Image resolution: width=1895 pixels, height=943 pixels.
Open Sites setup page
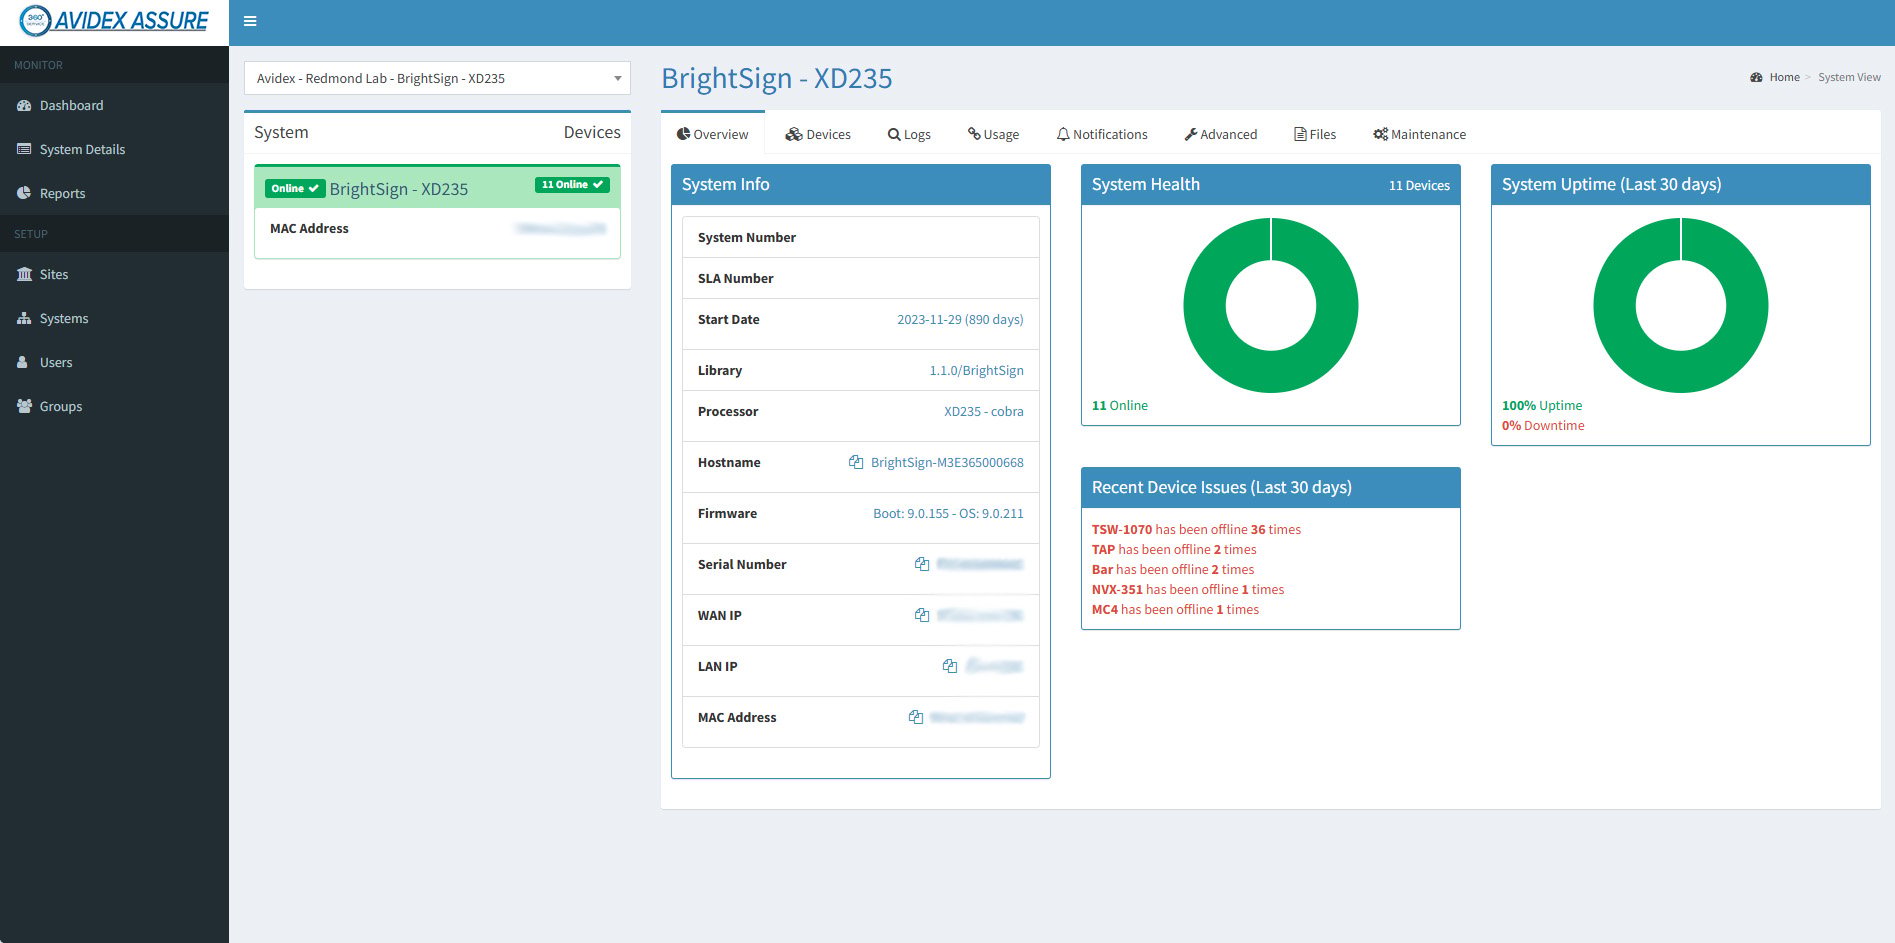(114, 274)
